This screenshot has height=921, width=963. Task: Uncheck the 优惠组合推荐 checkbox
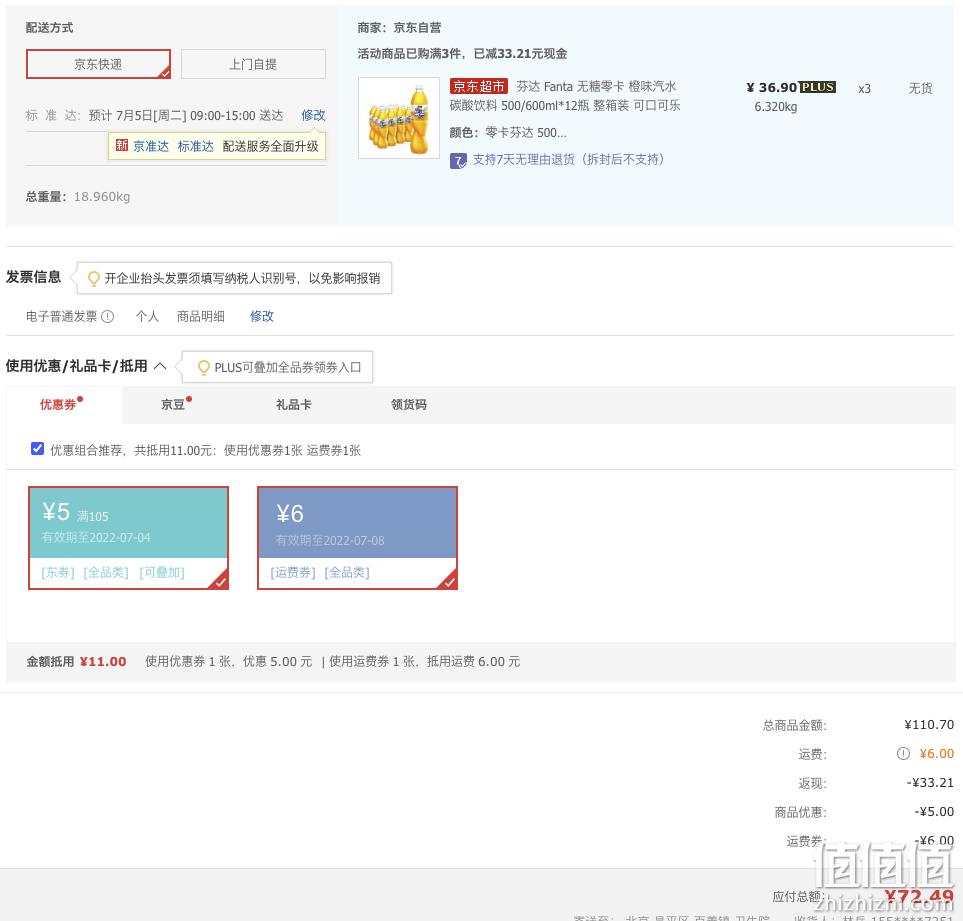37,449
